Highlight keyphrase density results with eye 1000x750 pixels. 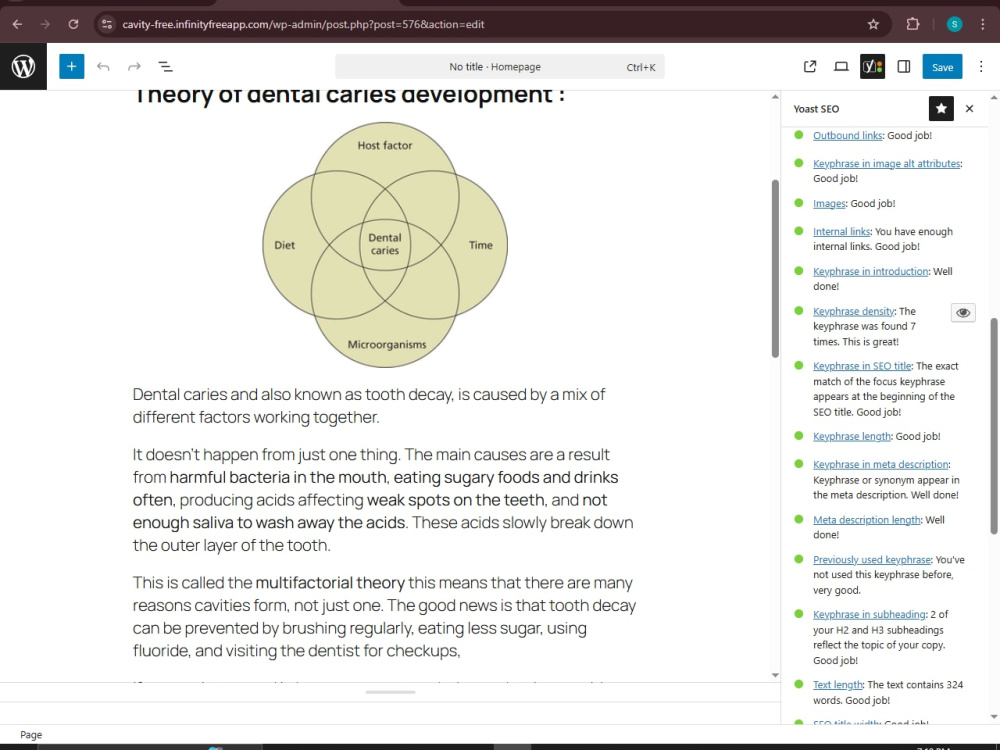point(963,312)
